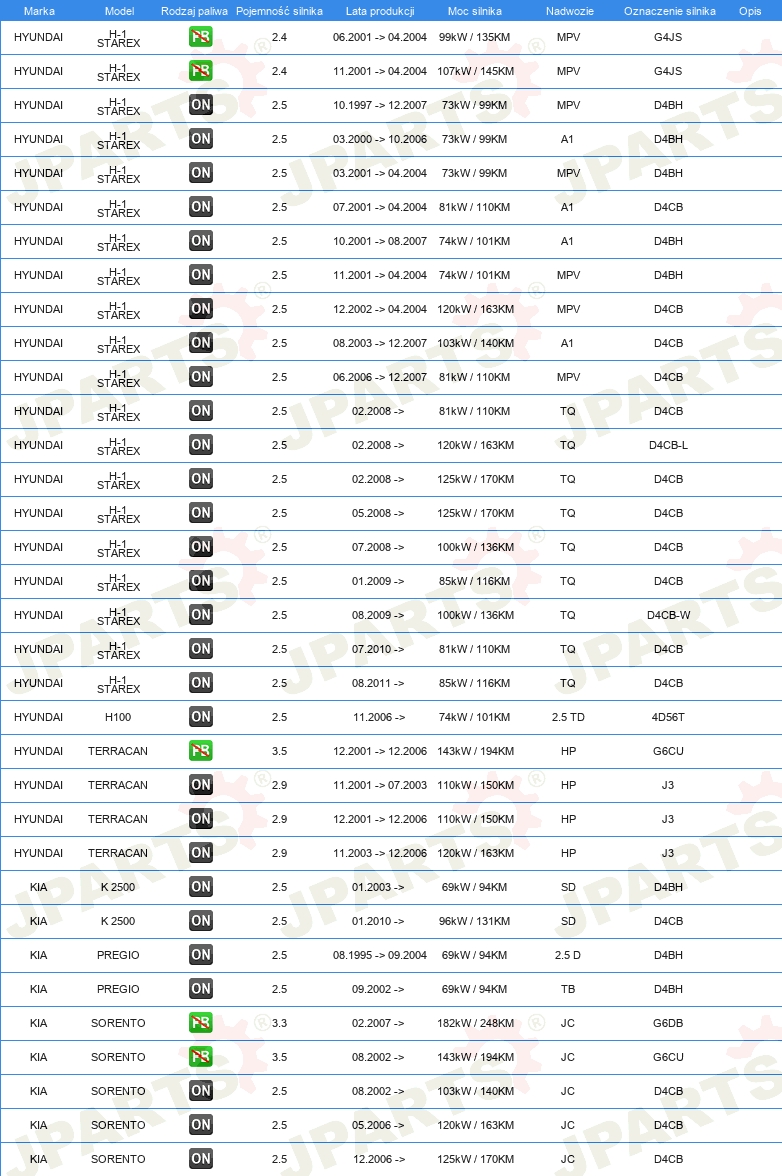782x1176 pixels.
Task: Click the Rodzaj paliwa column header
Action: (194, 11)
